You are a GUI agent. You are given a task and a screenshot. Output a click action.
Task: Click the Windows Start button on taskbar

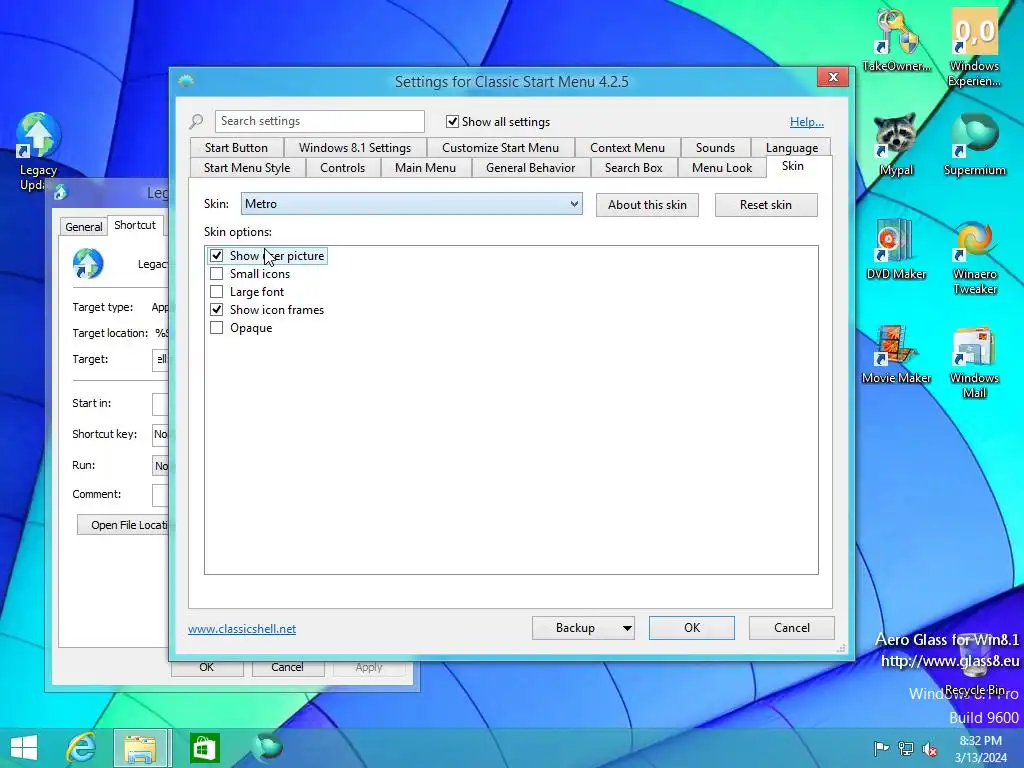tap(24, 748)
